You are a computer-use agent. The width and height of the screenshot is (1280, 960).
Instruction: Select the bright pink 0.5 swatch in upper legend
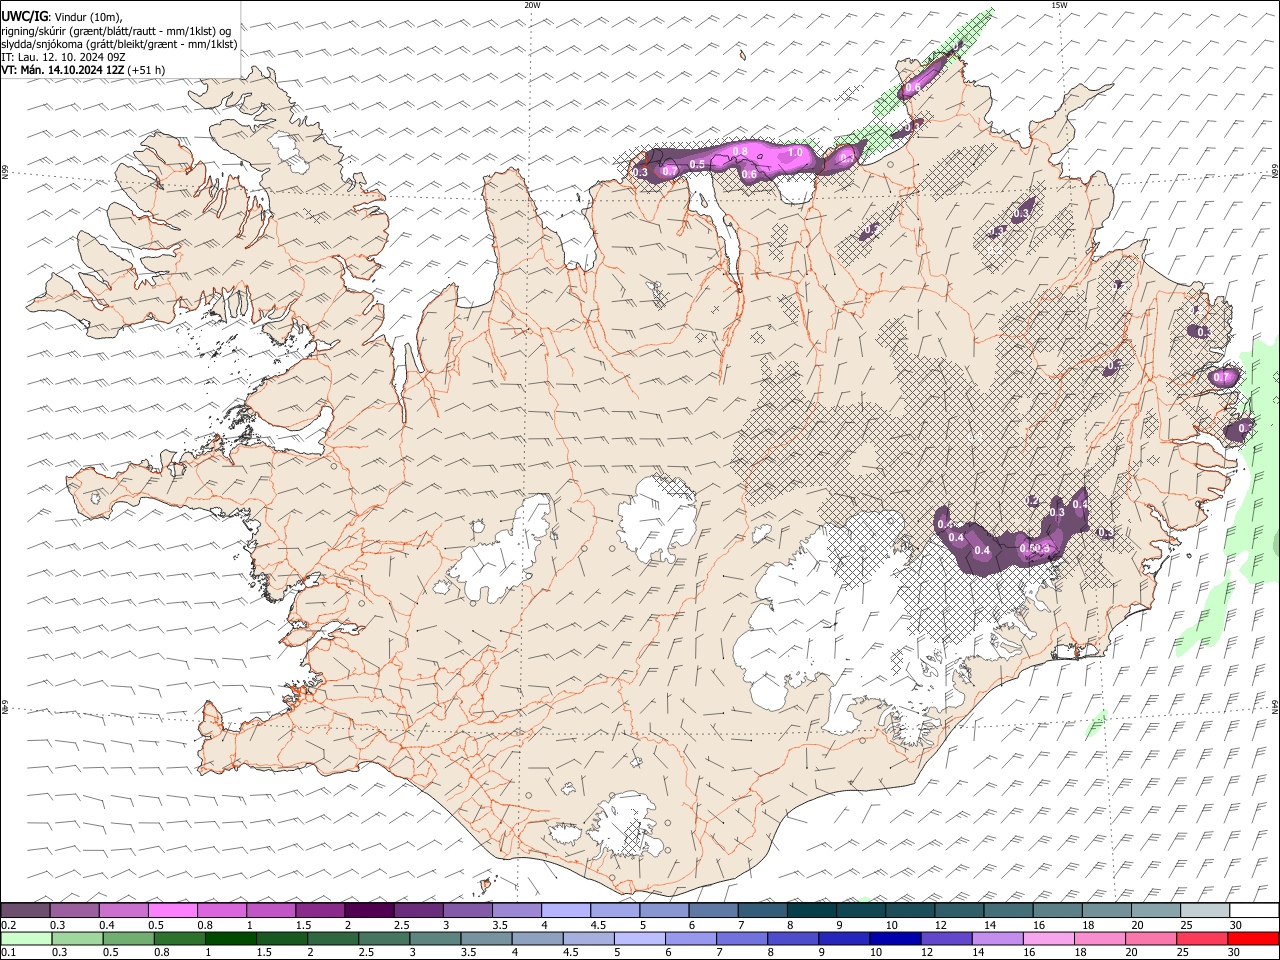pos(172,910)
